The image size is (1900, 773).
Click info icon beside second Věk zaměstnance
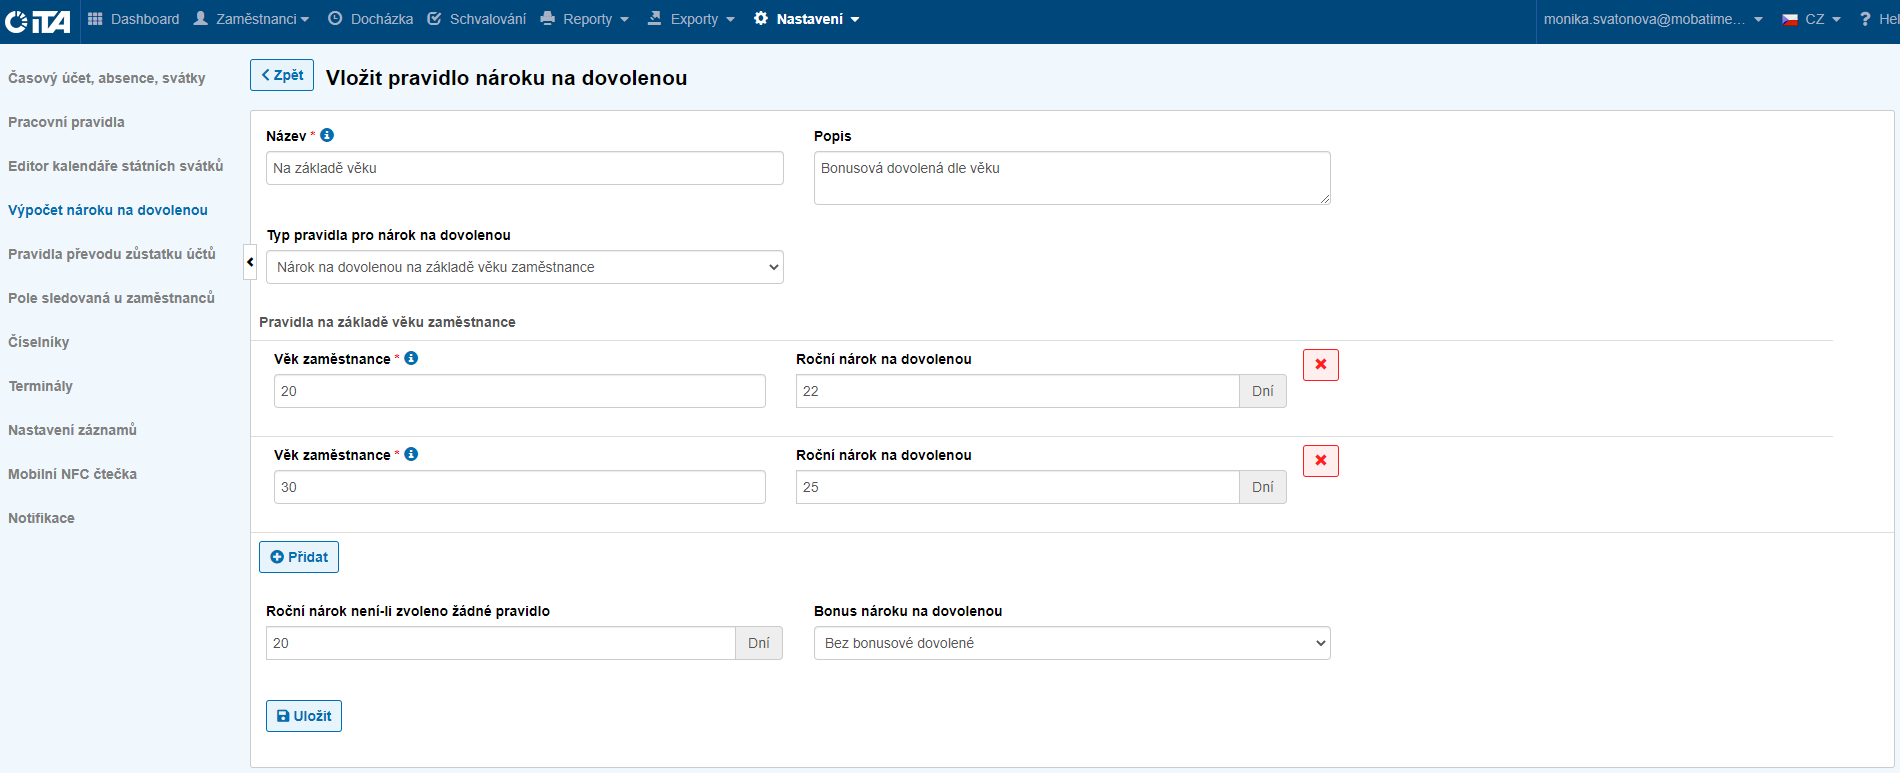pos(411,454)
